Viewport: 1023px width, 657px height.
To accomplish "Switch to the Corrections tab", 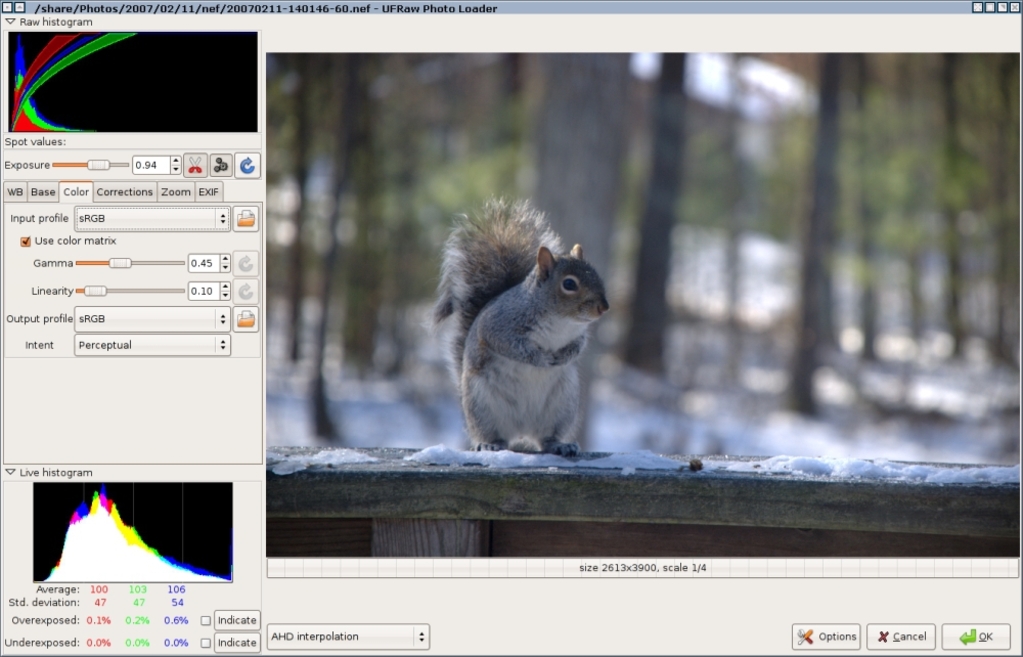I will click(125, 192).
